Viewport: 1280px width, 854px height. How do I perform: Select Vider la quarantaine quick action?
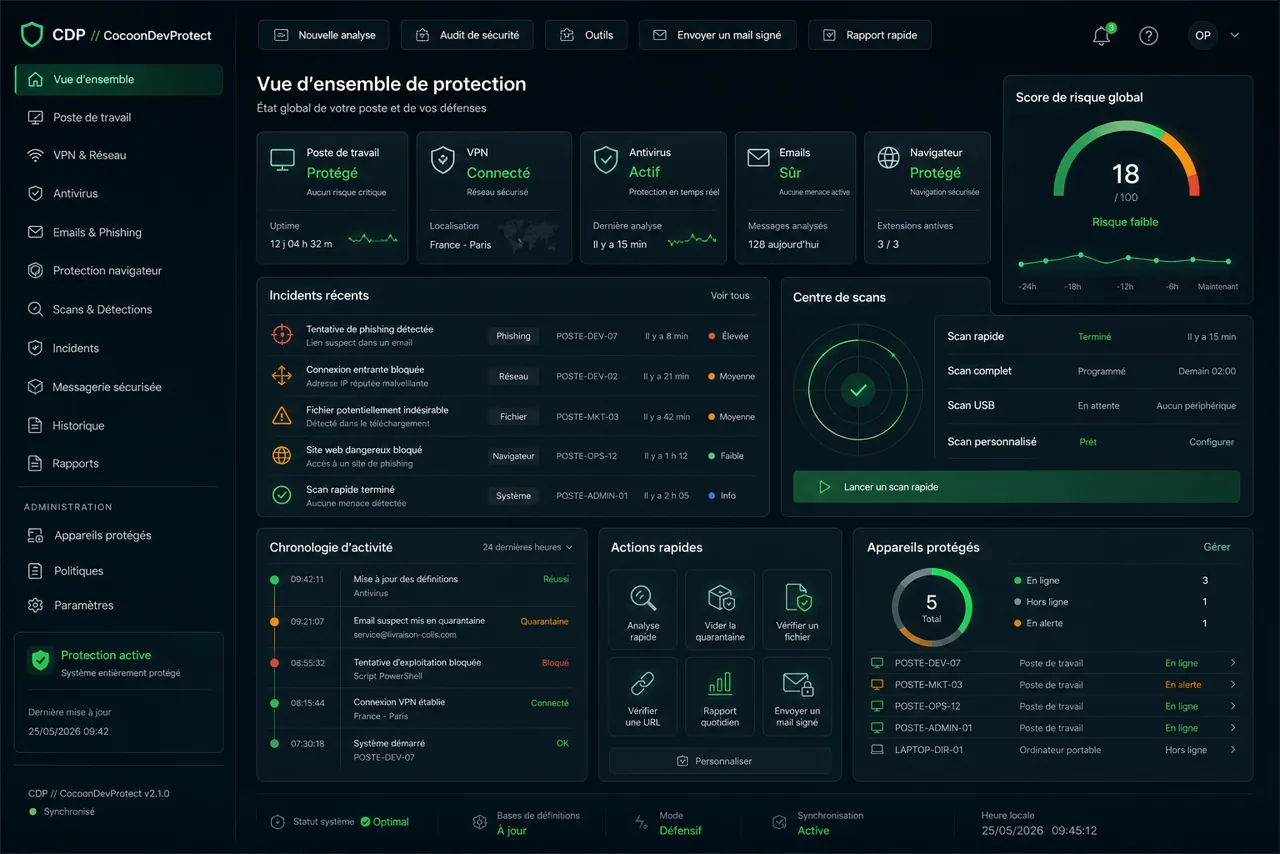720,610
